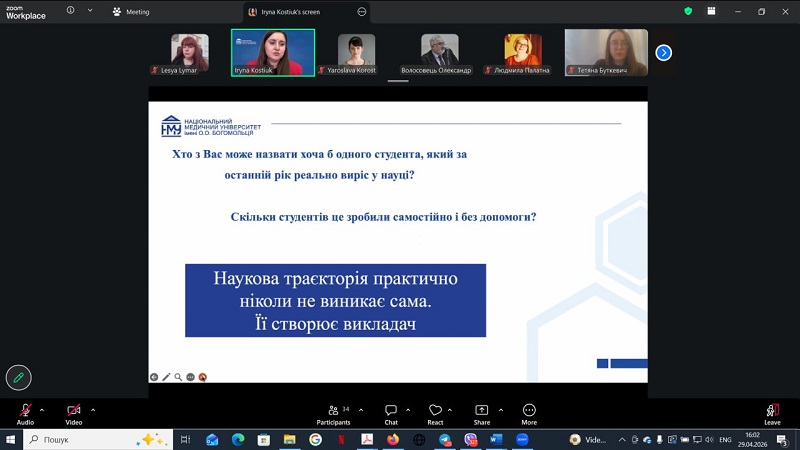Toggle the view layout icon in title bar
This screenshot has height=450, width=800.
pos(711,11)
